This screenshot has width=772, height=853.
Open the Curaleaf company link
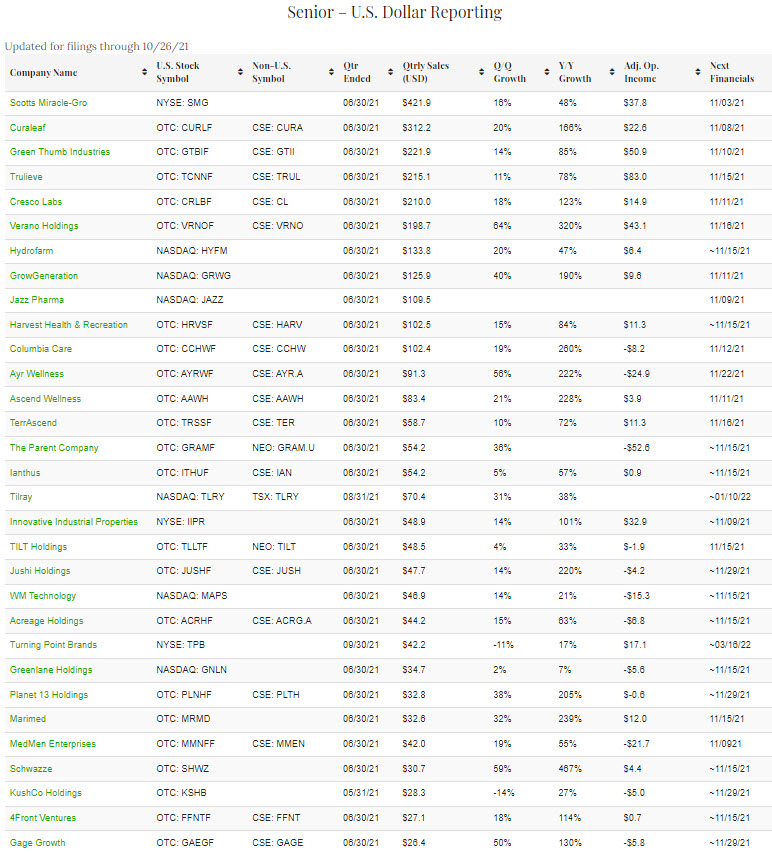[x=27, y=127]
